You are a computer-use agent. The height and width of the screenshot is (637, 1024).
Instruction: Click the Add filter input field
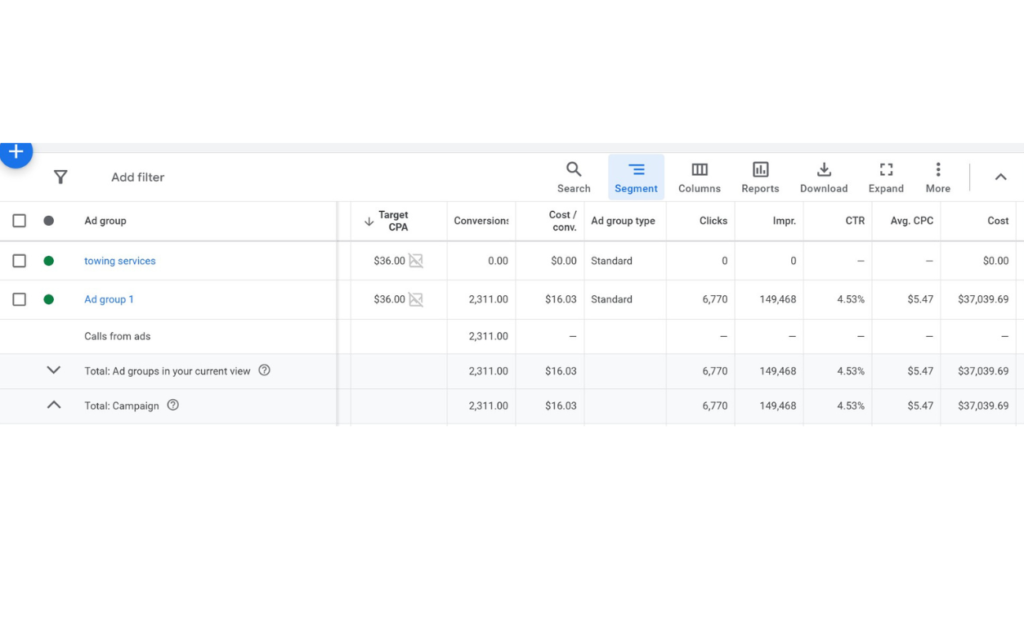tap(138, 177)
